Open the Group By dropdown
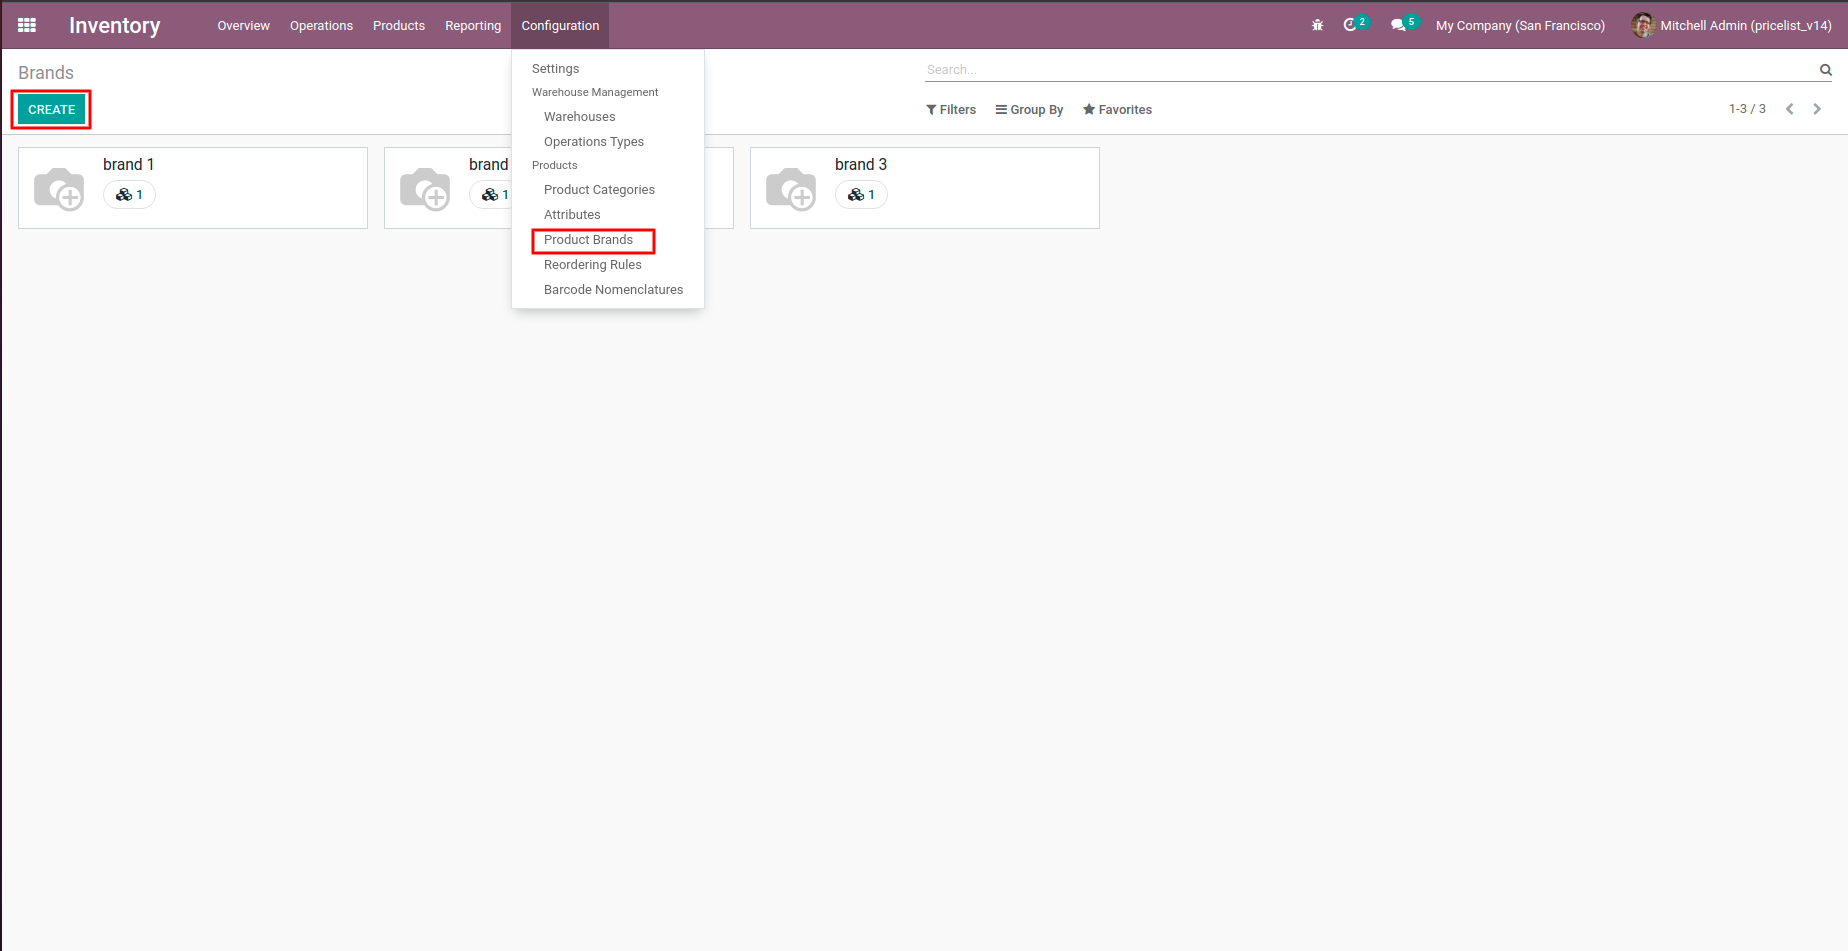The width and height of the screenshot is (1848, 951). tap(1029, 110)
